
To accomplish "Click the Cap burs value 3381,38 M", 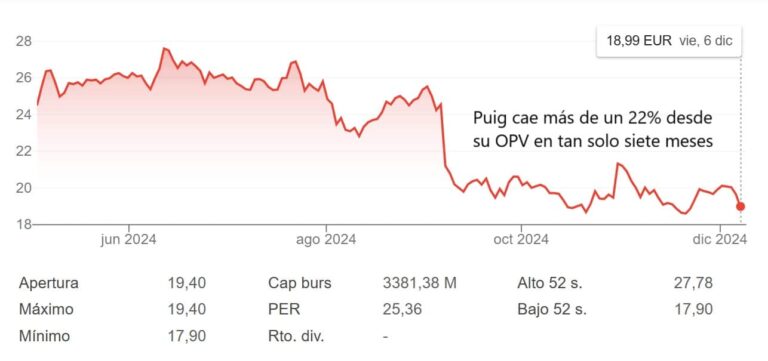I will [419, 283].
